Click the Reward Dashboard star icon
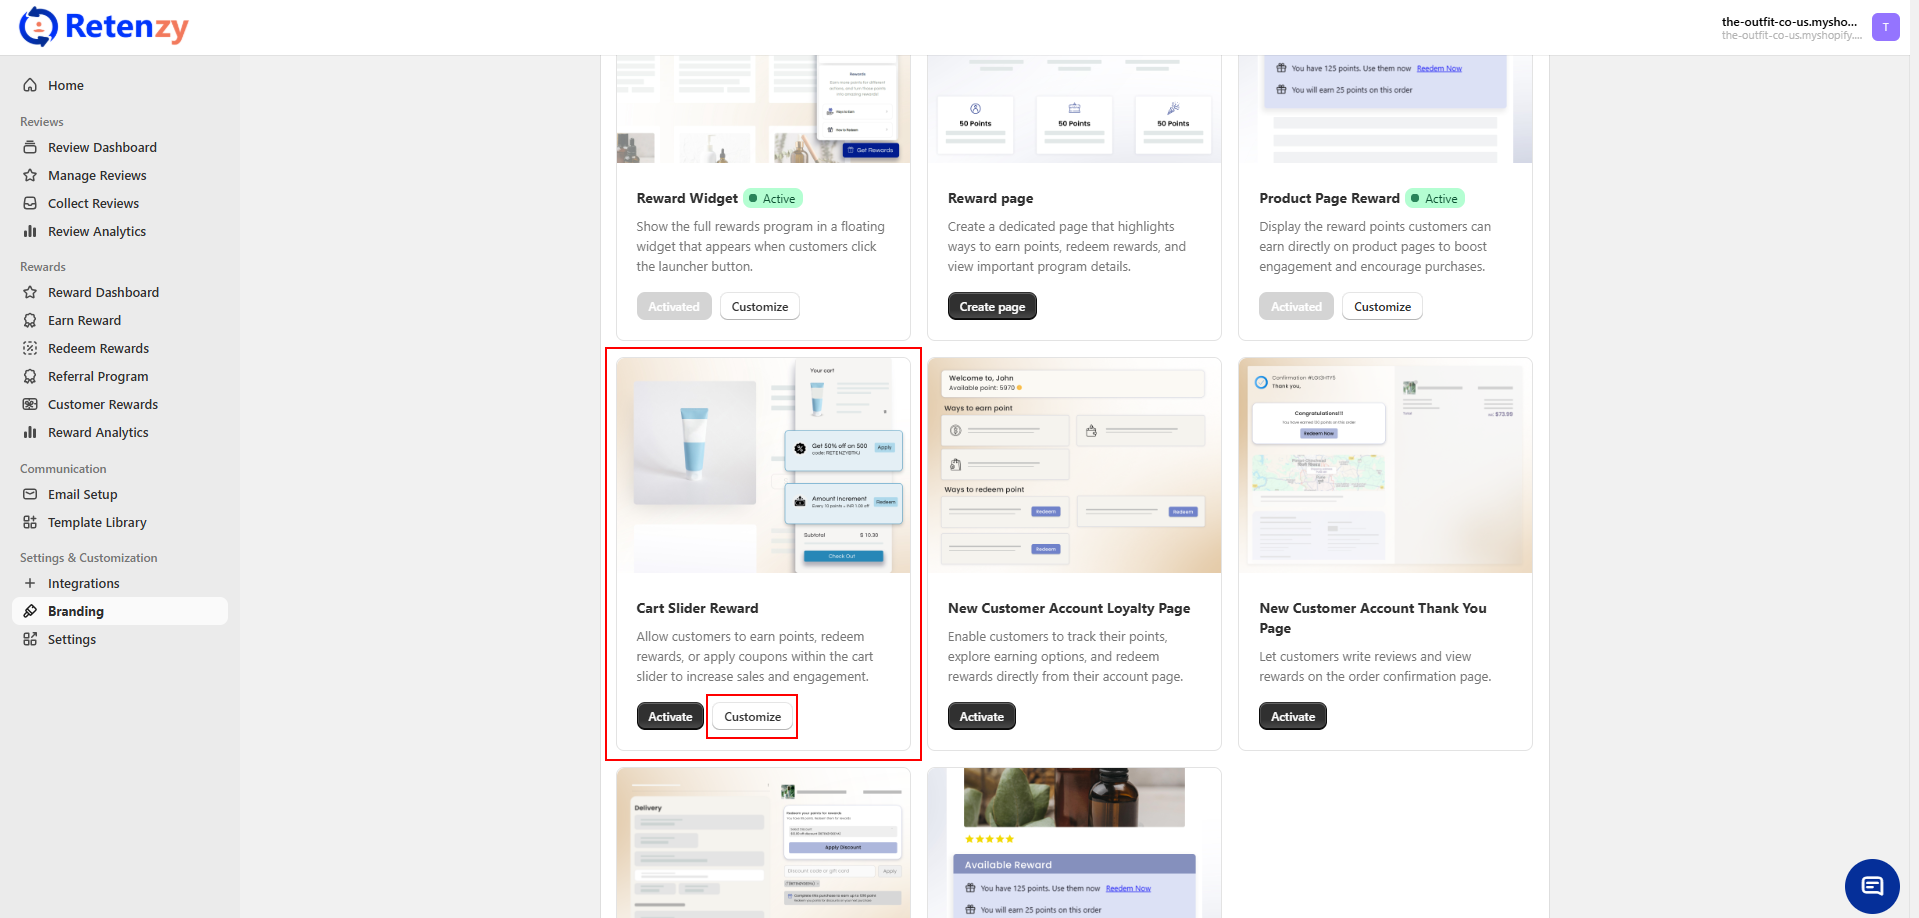 pos(30,292)
